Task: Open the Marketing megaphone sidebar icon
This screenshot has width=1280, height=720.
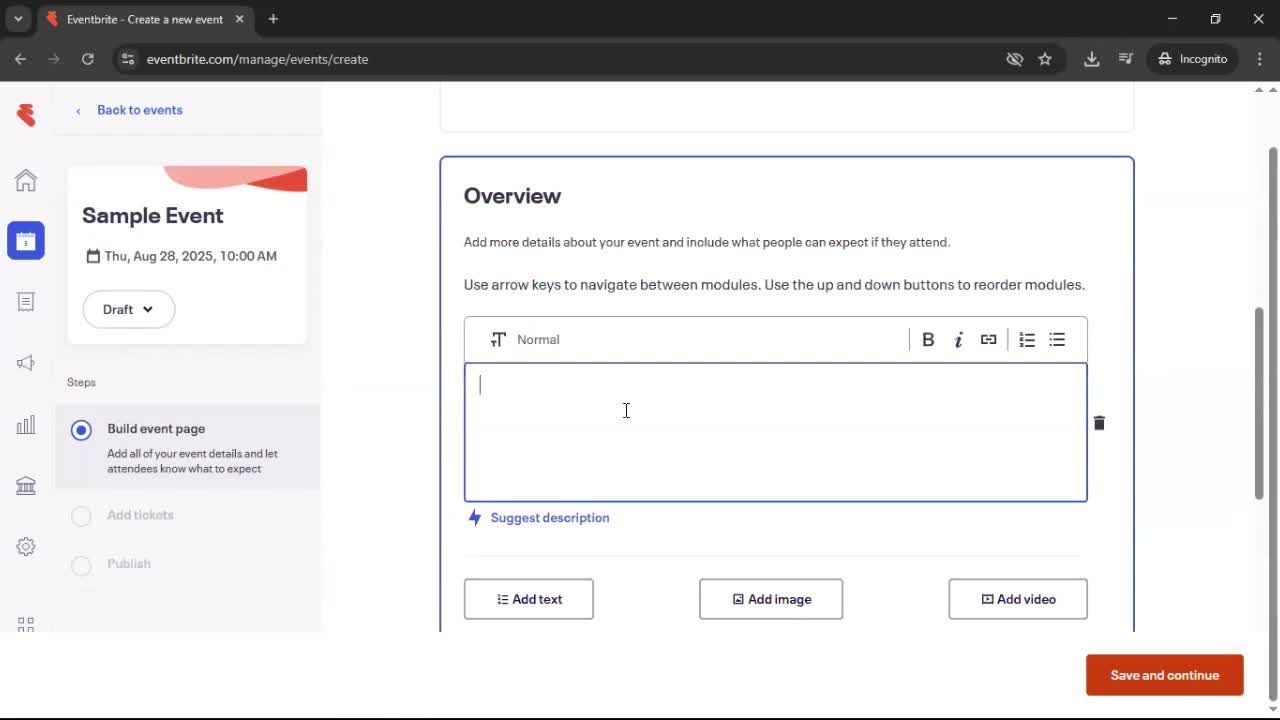Action: 26,363
